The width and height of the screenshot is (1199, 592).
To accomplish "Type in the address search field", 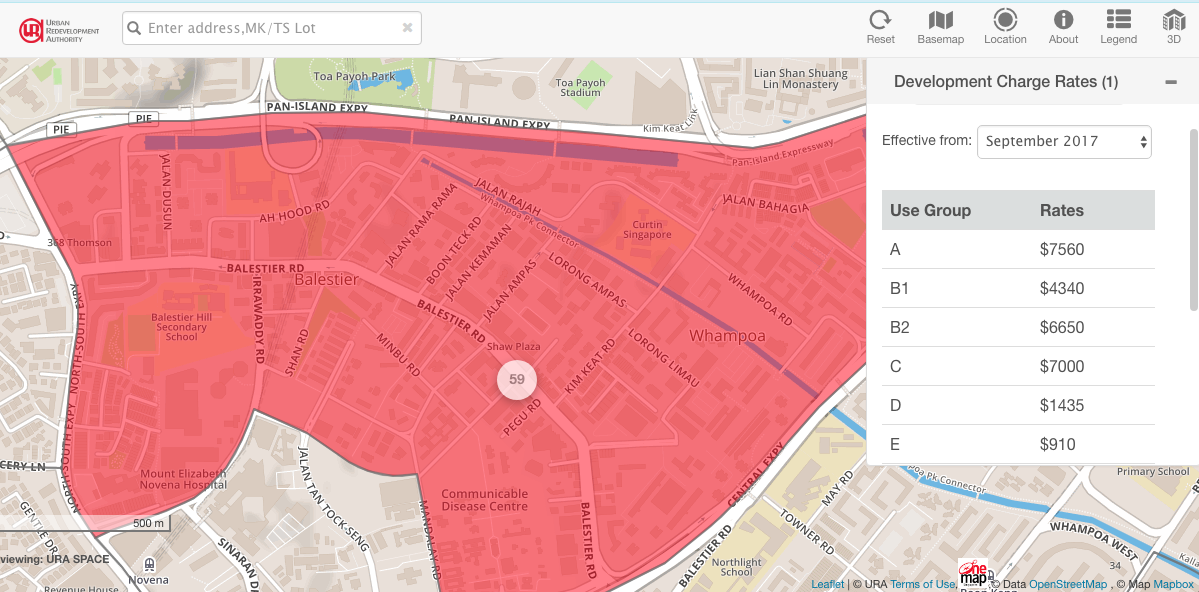I will pyautogui.click(x=270, y=28).
